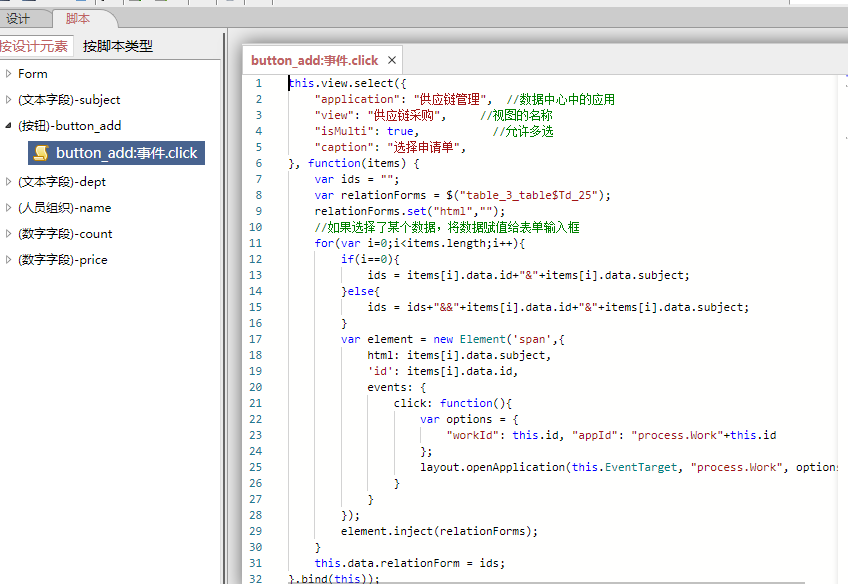Select the 脚本 tab
Image resolution: width=848 pixels, height=584 pixels.
point(78,19)
